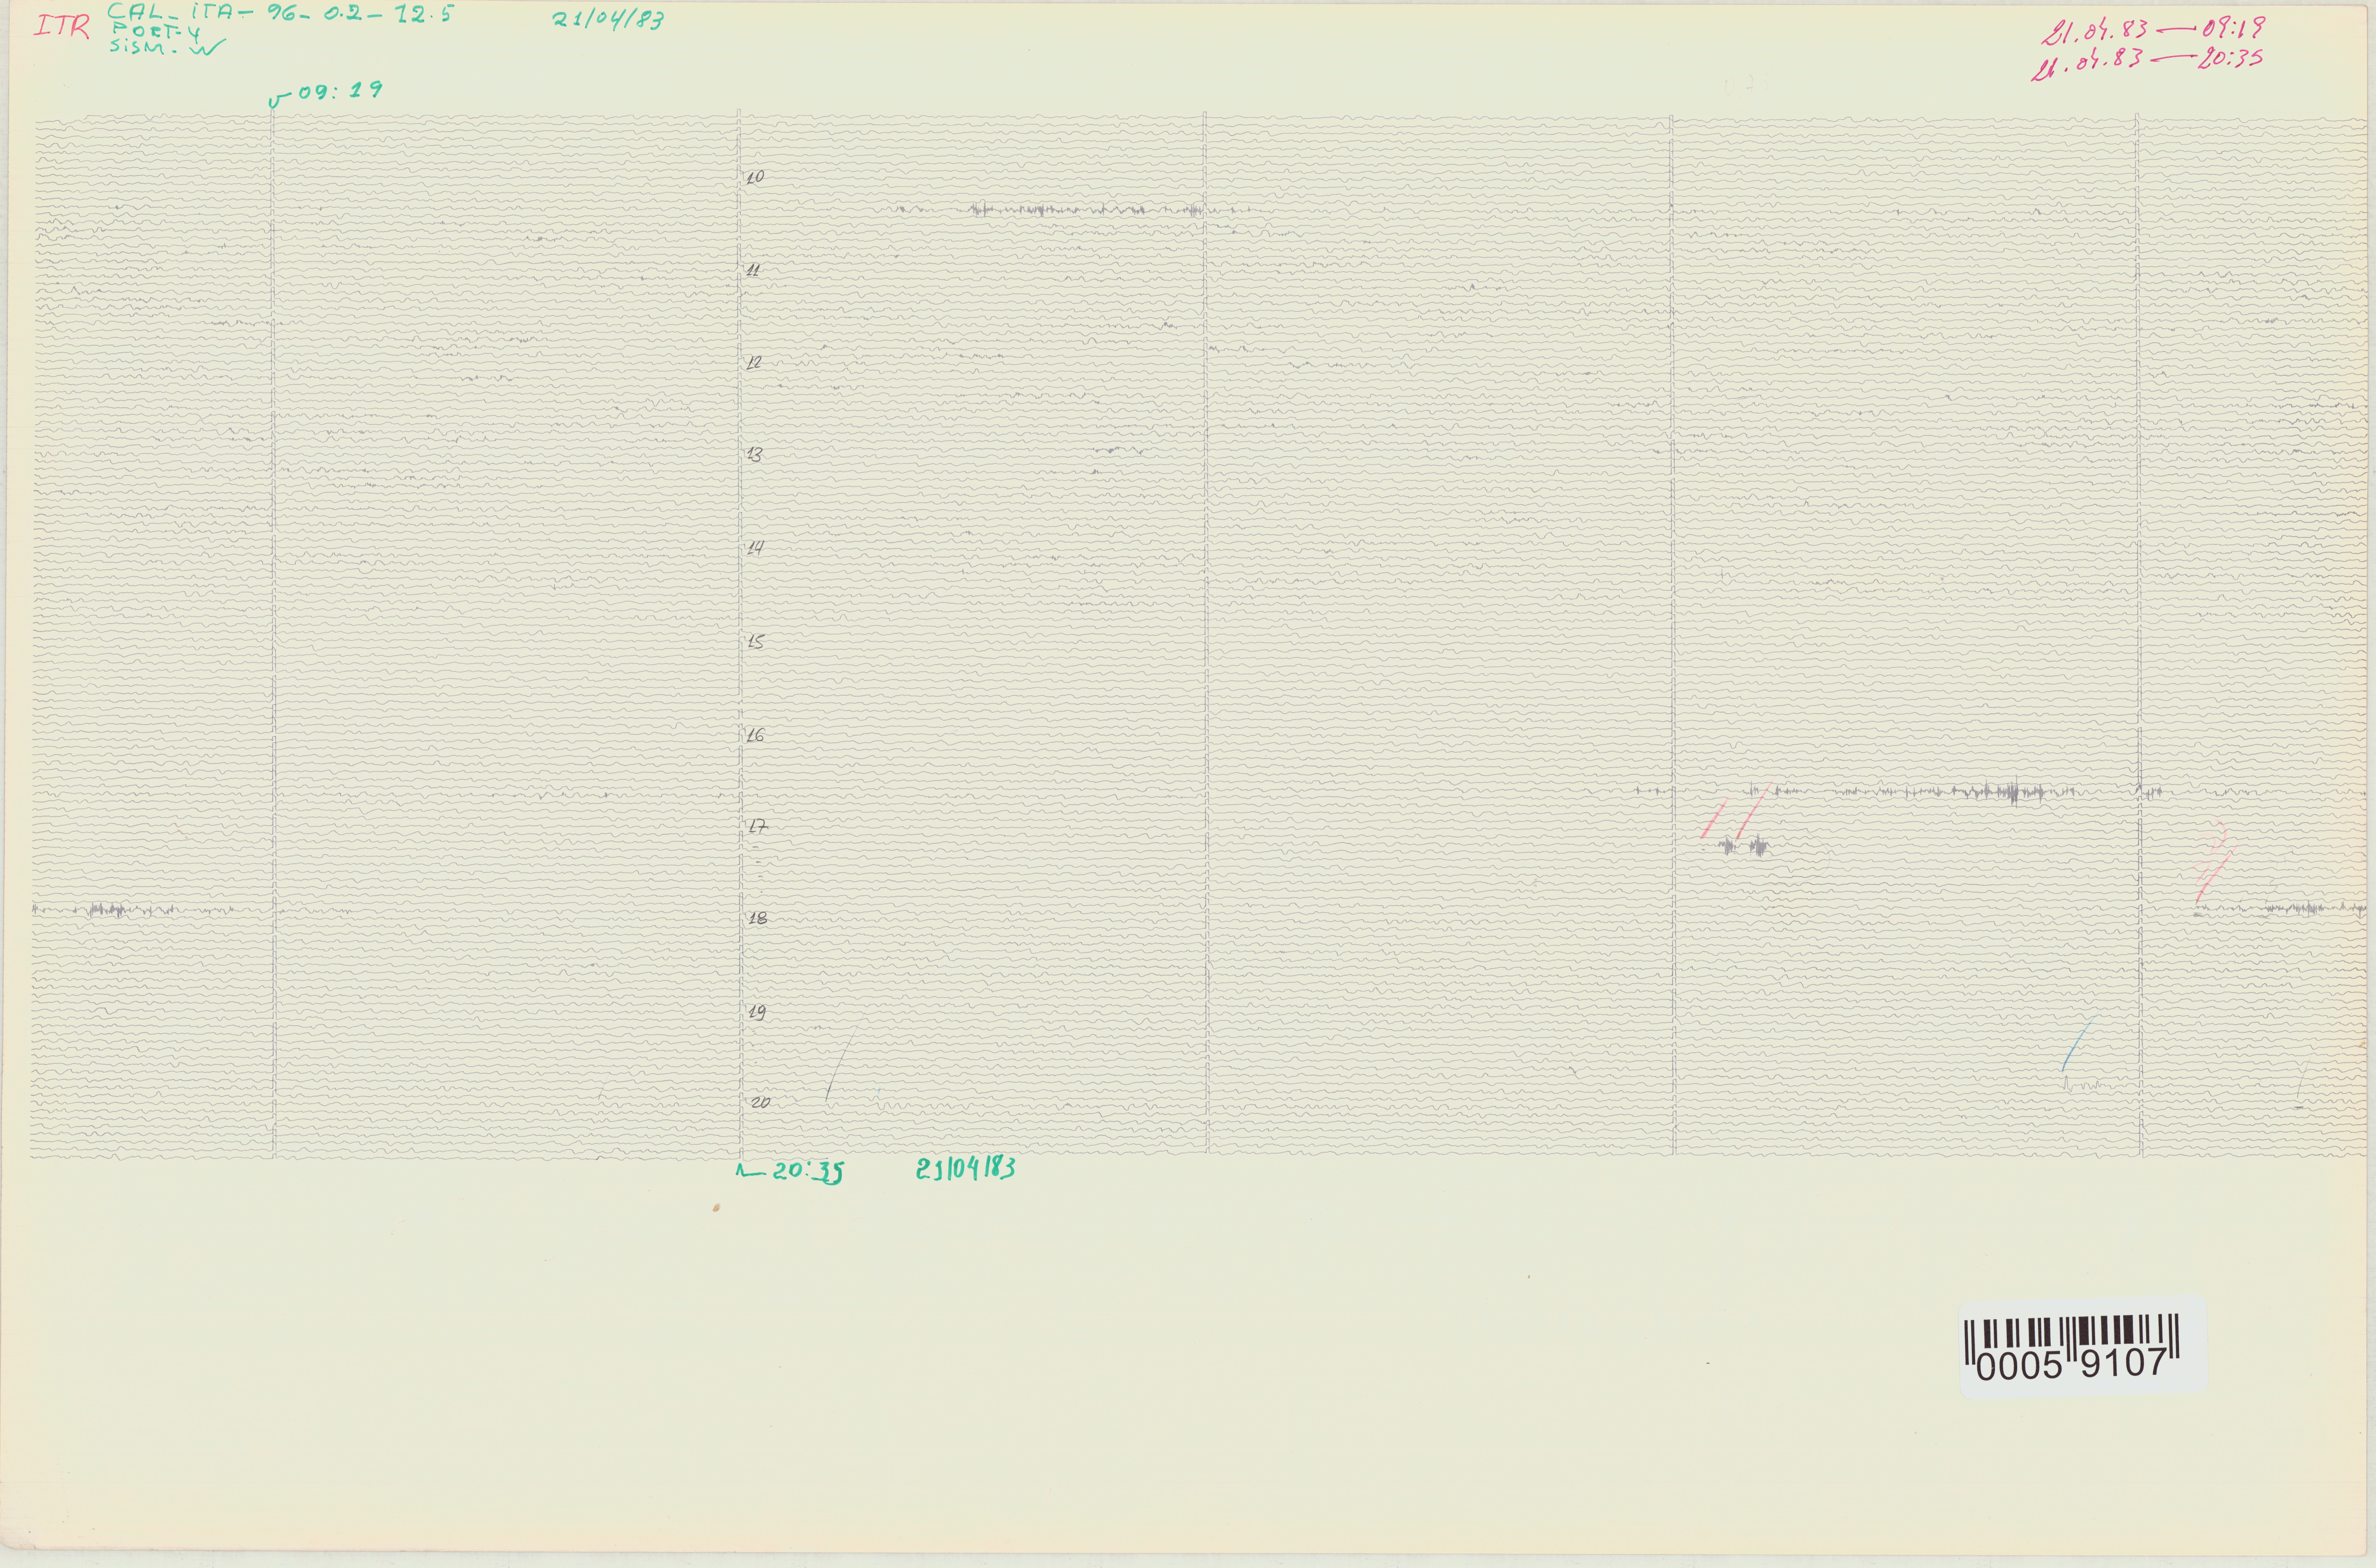Select the bottom green date '21/04/83'

point(966,1168)
